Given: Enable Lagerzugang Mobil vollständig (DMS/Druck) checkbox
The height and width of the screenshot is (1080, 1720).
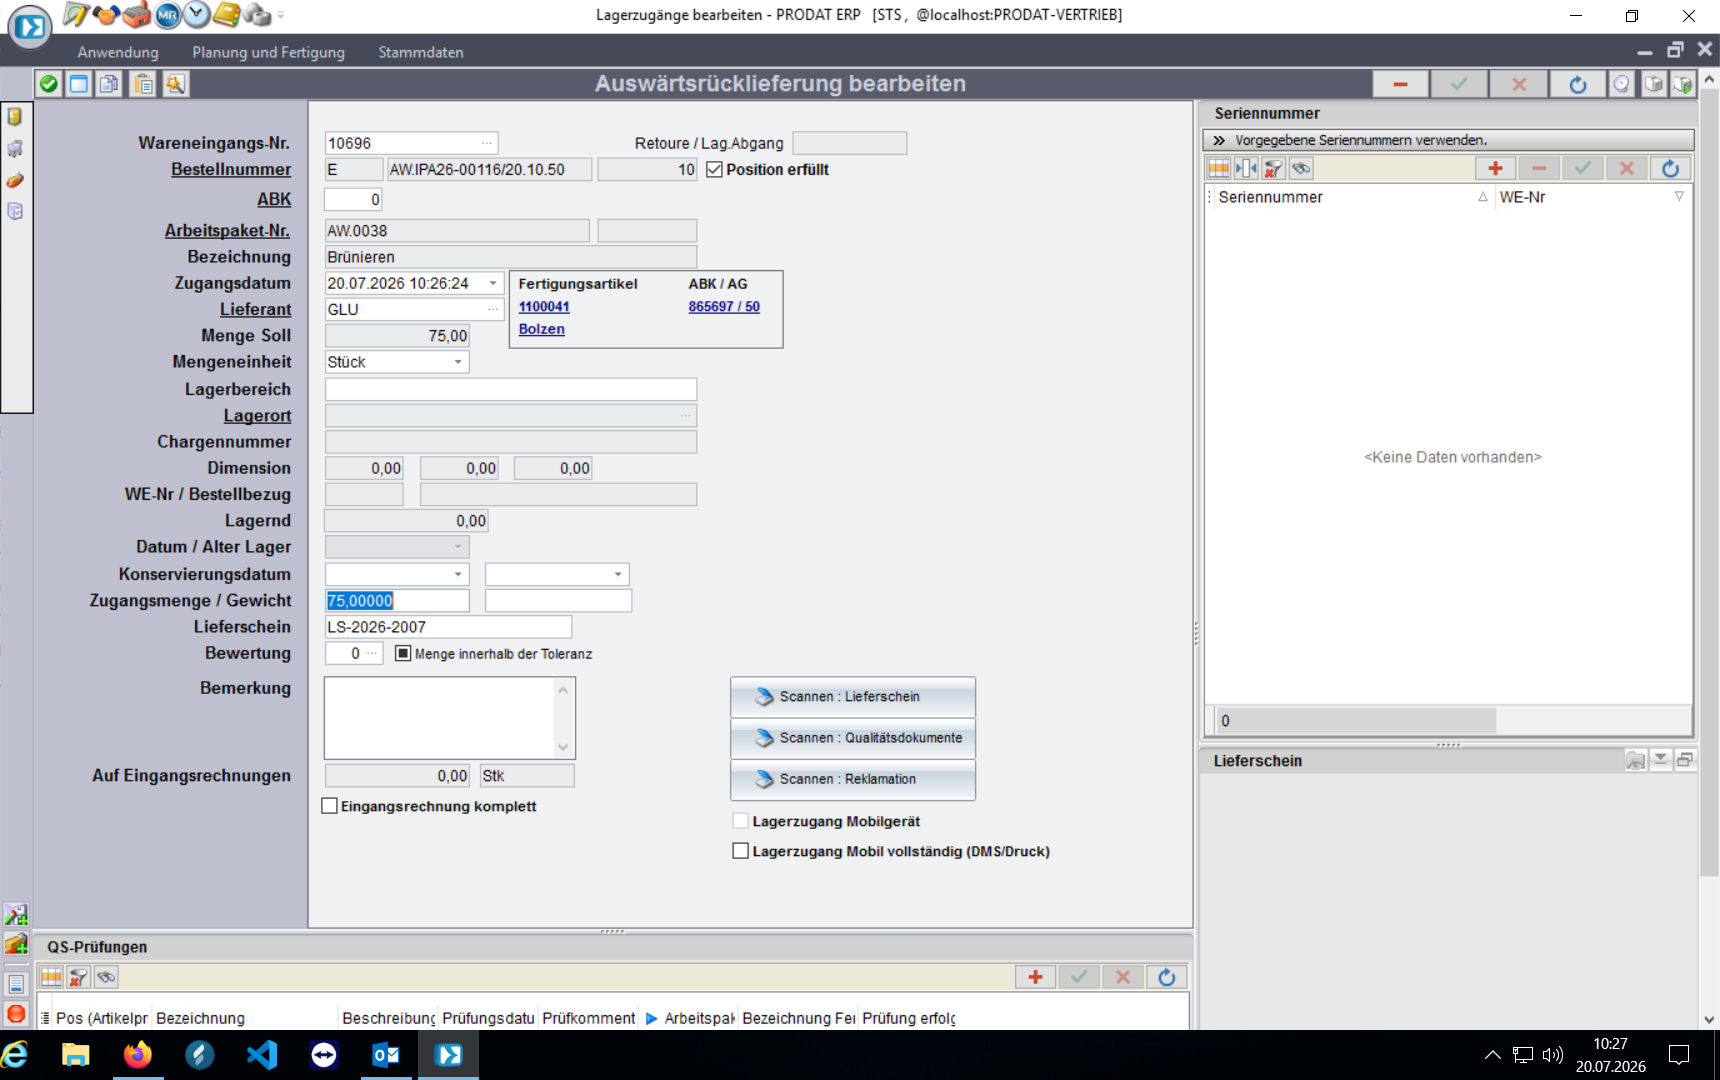Looking at the screenshot, I should coord(740,851).
